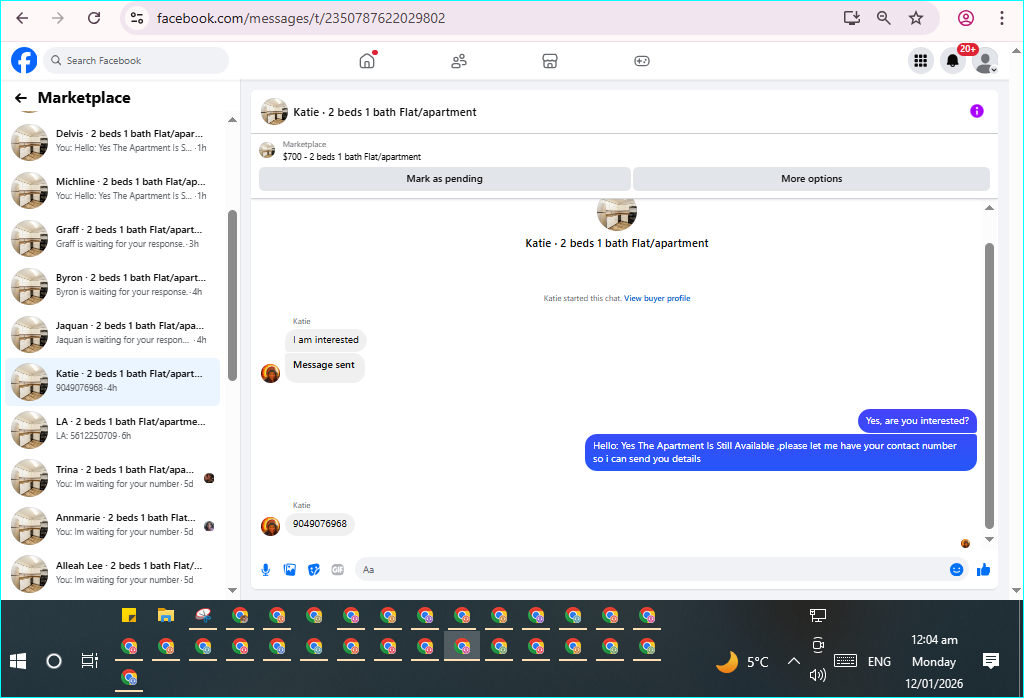Select Katie conversation in chat list
This screenshot has width=1024, height=698.
pos(112,382)
